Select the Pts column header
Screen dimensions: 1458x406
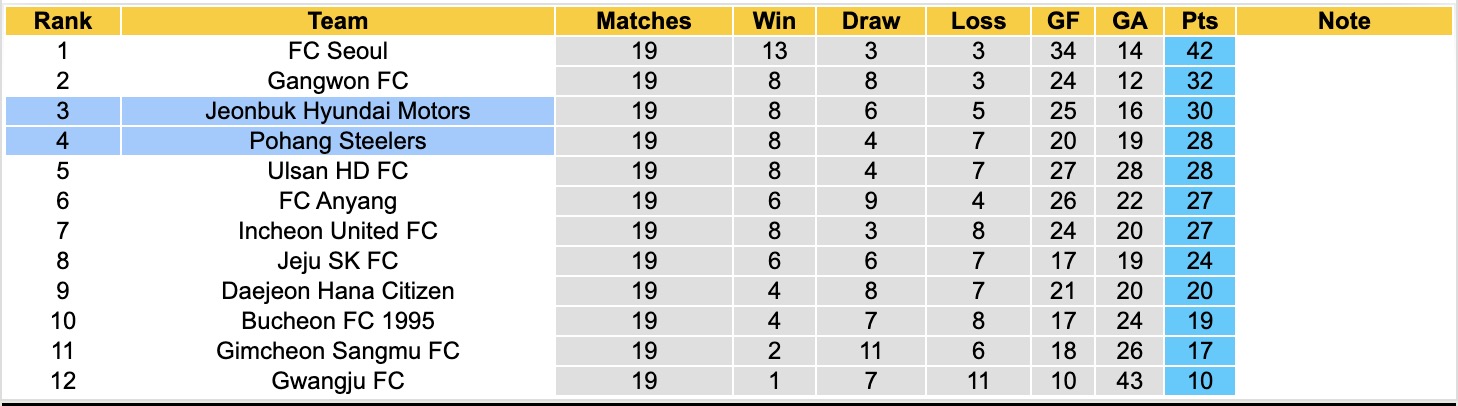point(1199,21)
